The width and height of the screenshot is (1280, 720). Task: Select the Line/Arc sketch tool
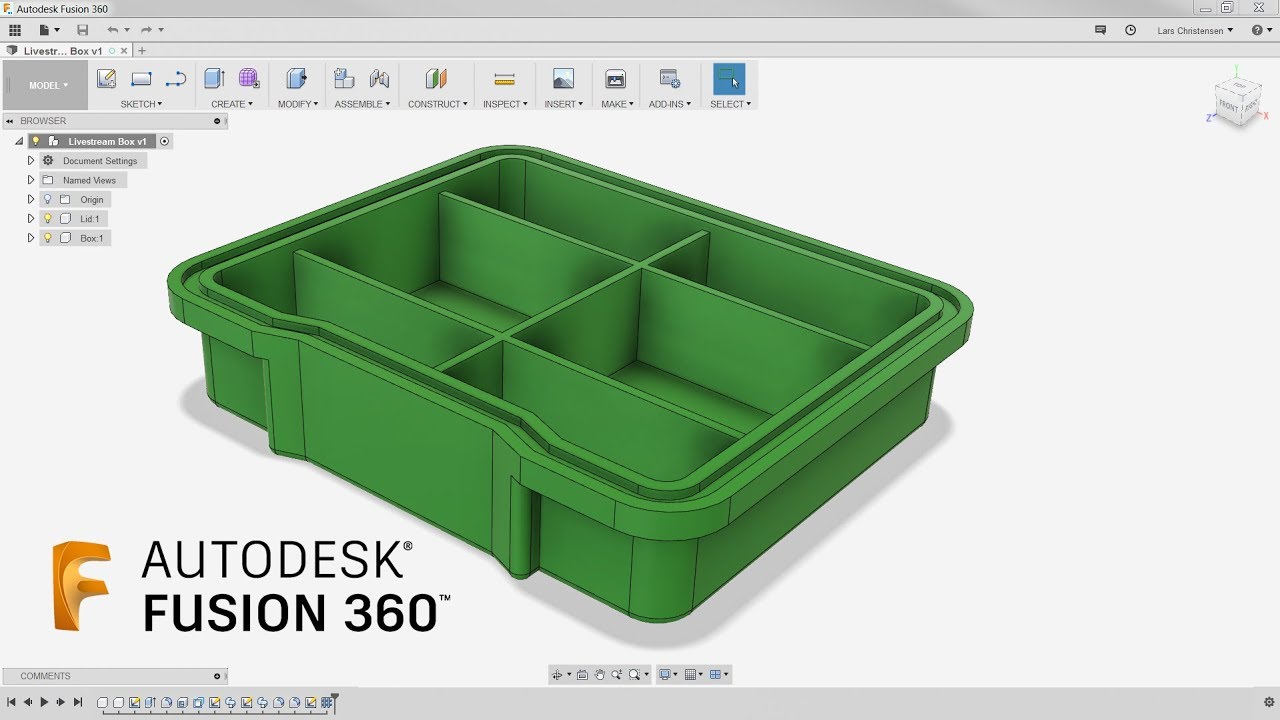click(175, 79)
